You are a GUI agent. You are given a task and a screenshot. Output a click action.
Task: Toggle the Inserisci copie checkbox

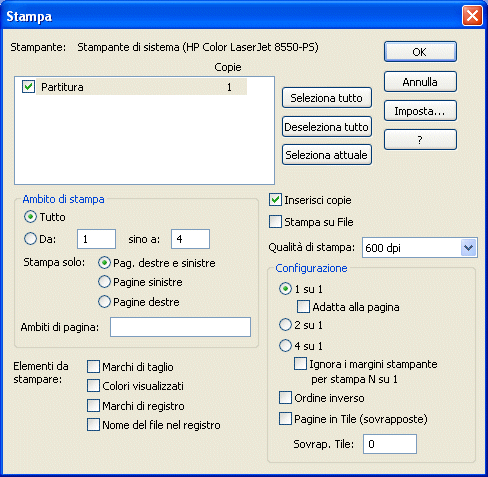pos(275,200)
